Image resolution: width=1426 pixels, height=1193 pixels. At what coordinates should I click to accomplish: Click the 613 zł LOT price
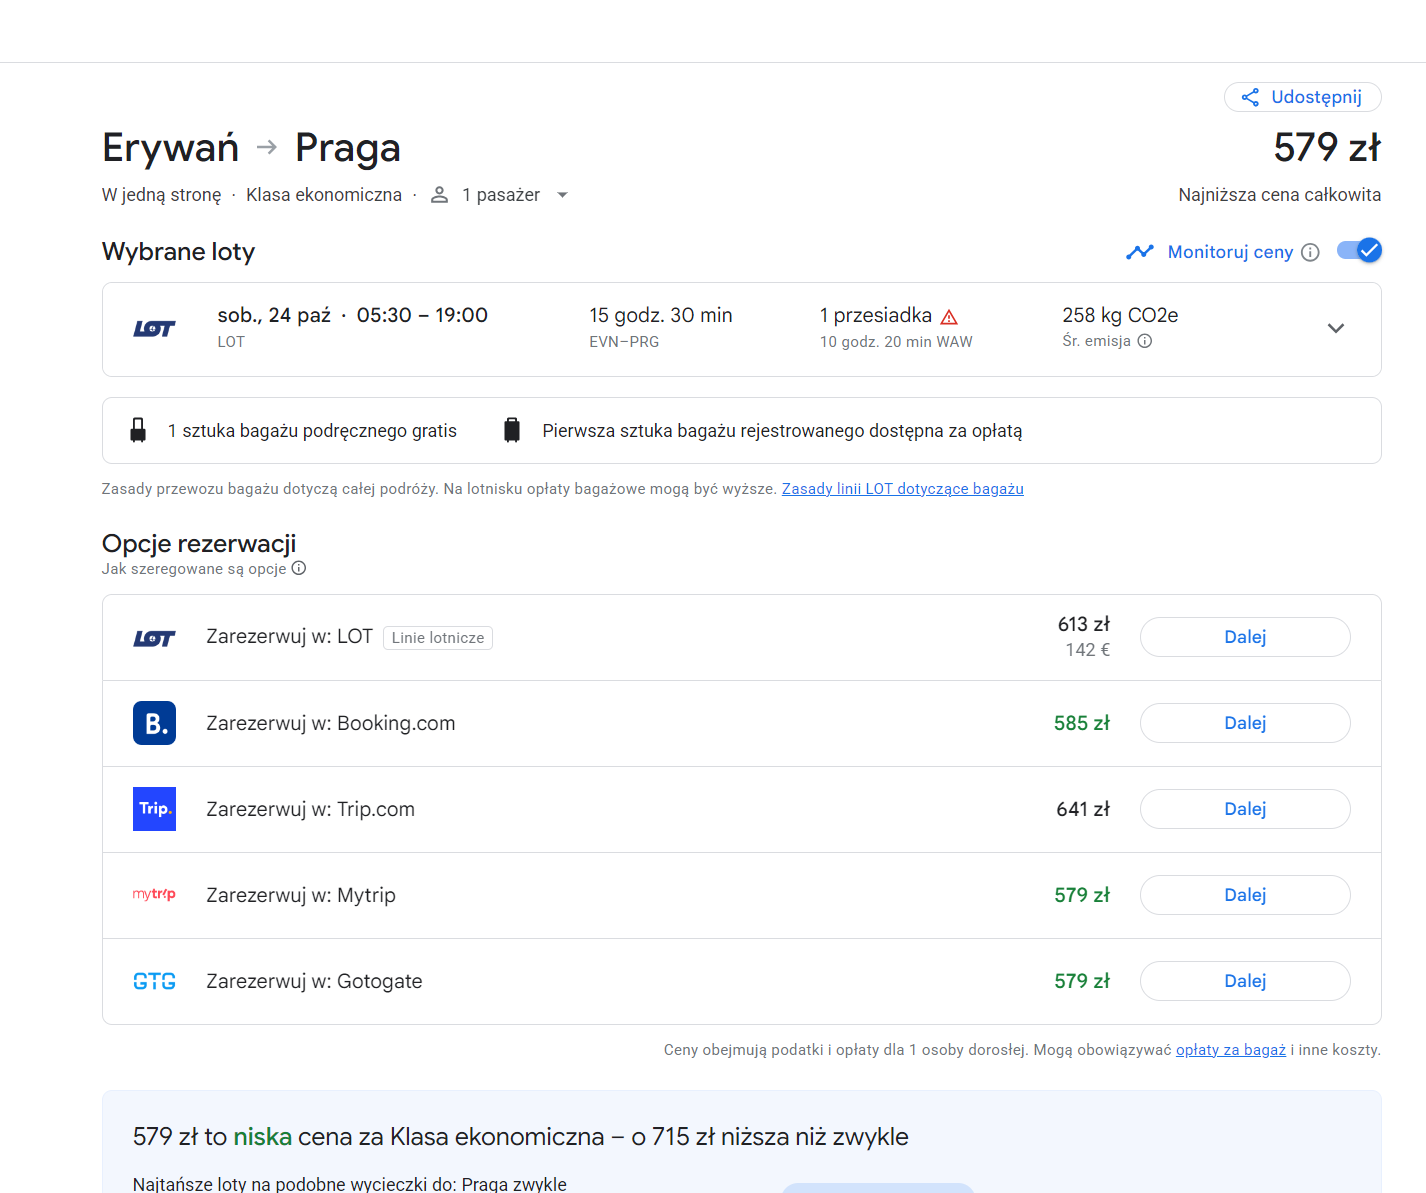pyautogui.click(x=1084, y=624)
